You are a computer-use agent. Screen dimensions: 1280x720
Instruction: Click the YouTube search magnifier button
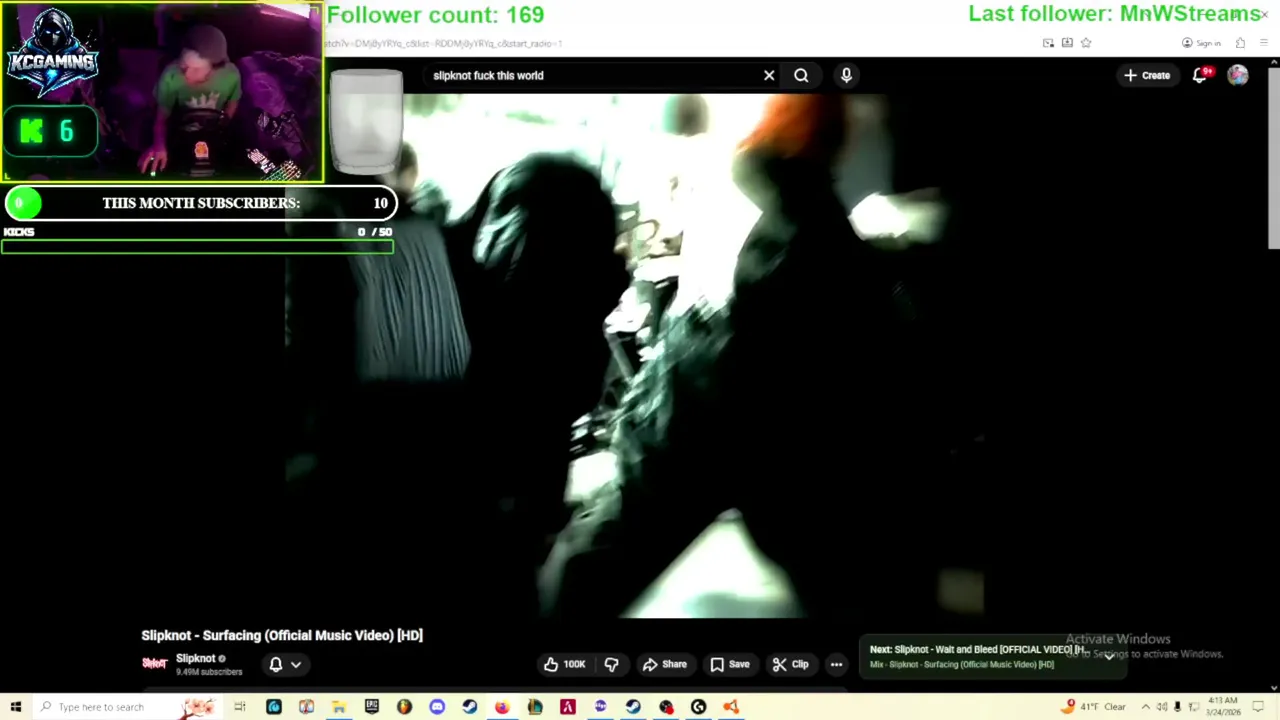click(x=801, y=75)
